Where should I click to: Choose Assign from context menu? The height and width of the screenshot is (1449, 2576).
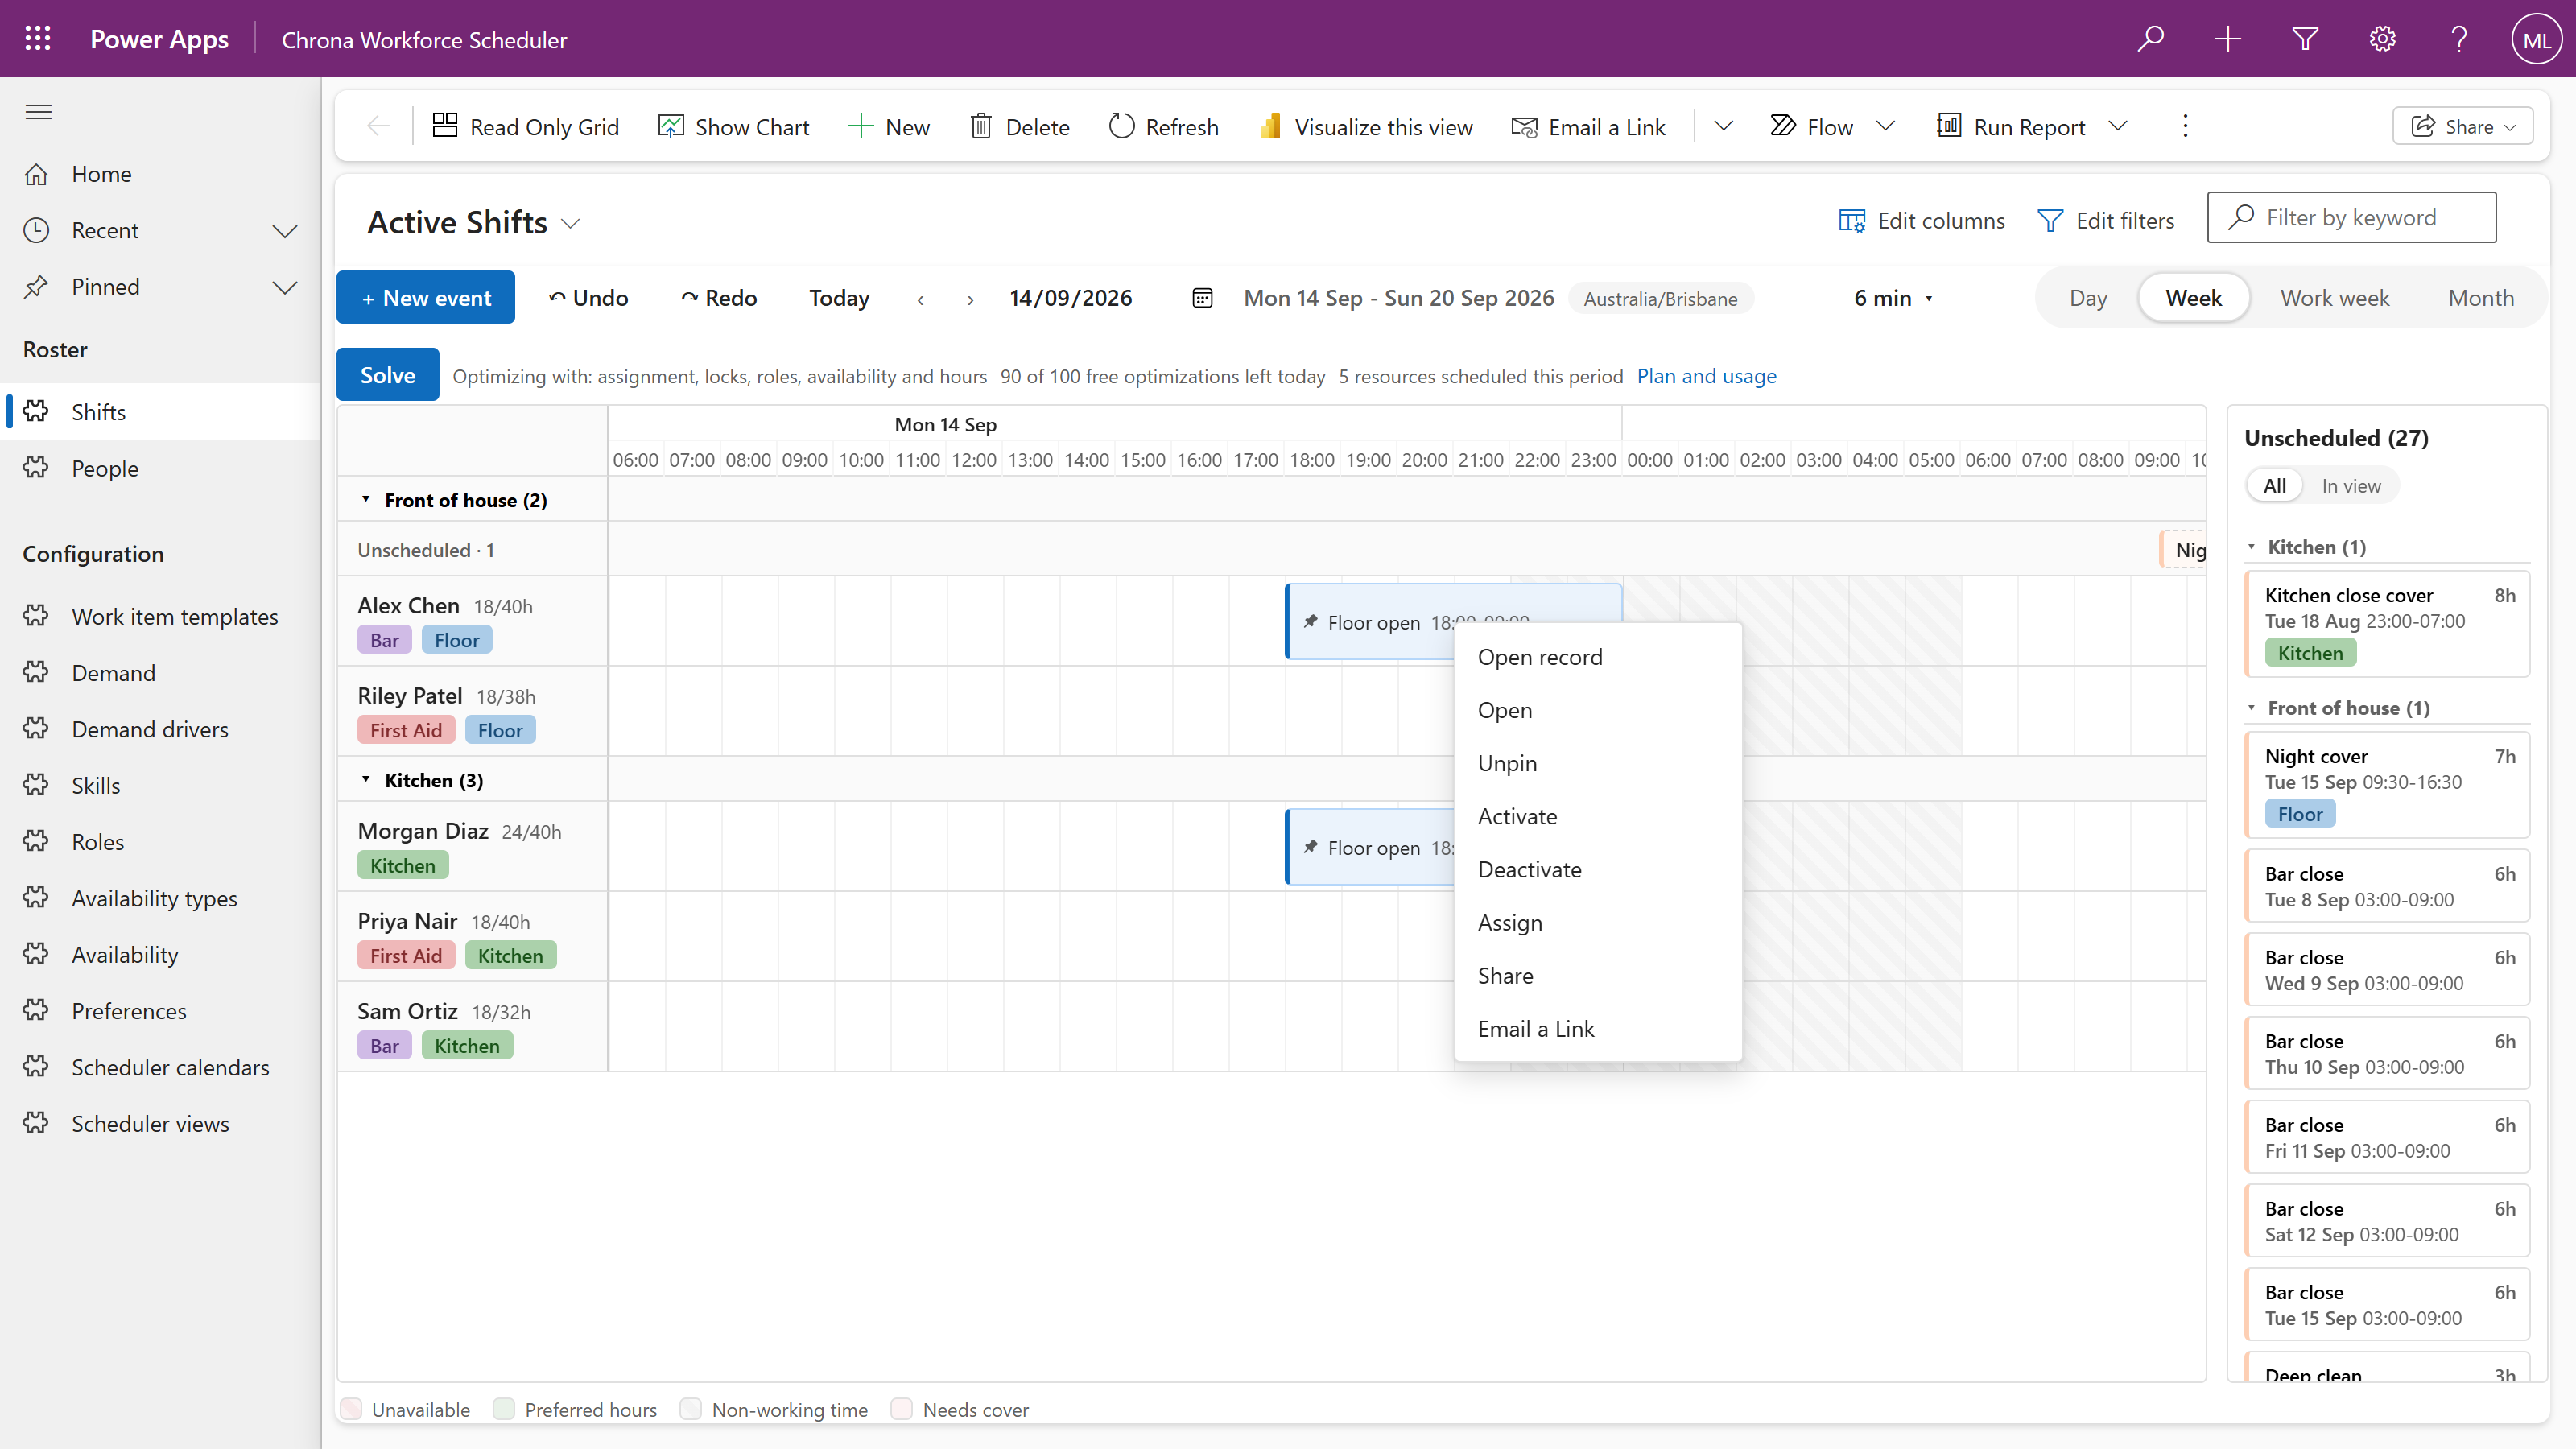1597,922
